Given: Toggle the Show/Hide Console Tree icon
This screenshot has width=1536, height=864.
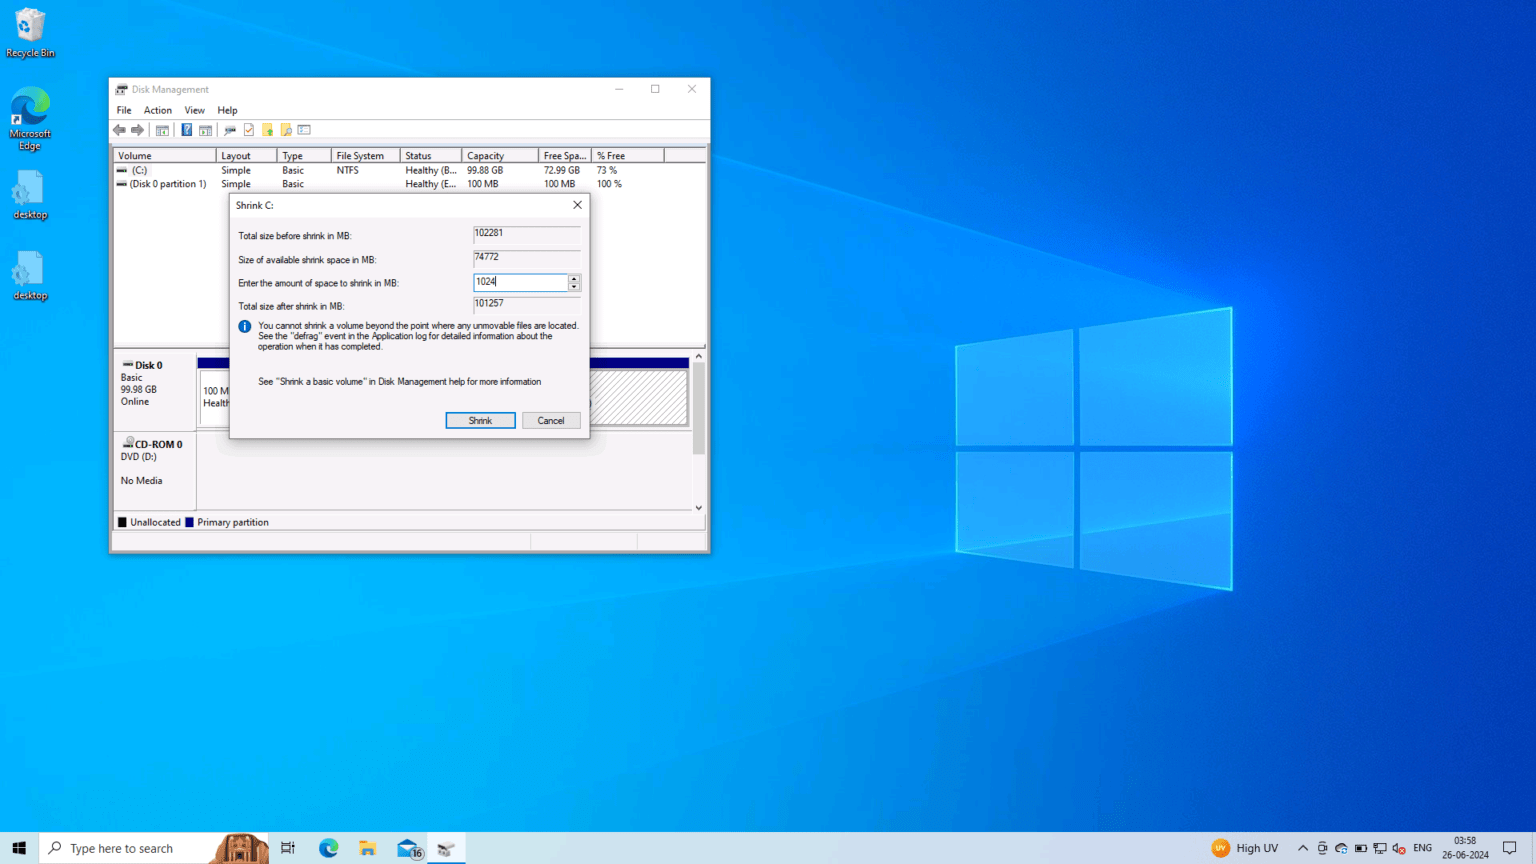Looking at the screenshot, I should [x=162, y=130].
